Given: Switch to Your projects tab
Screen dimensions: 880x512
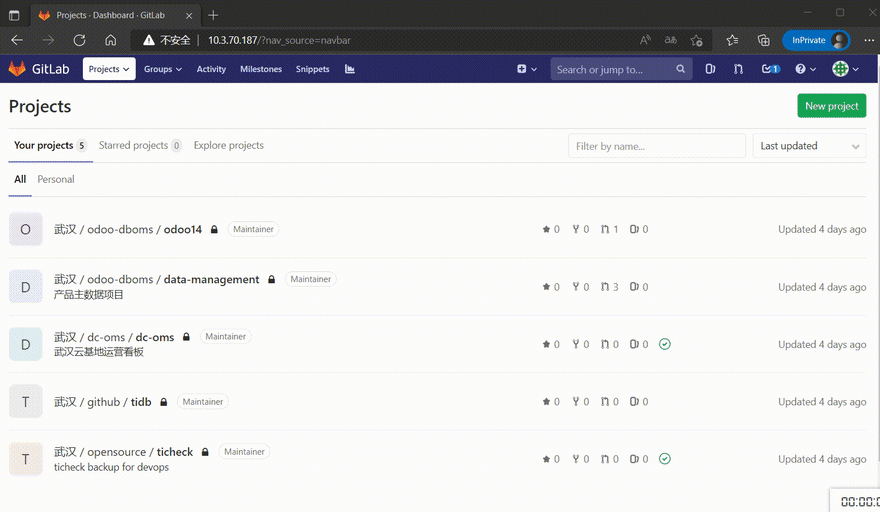Looking at the screenshot, I should click(x=50, y=145).
